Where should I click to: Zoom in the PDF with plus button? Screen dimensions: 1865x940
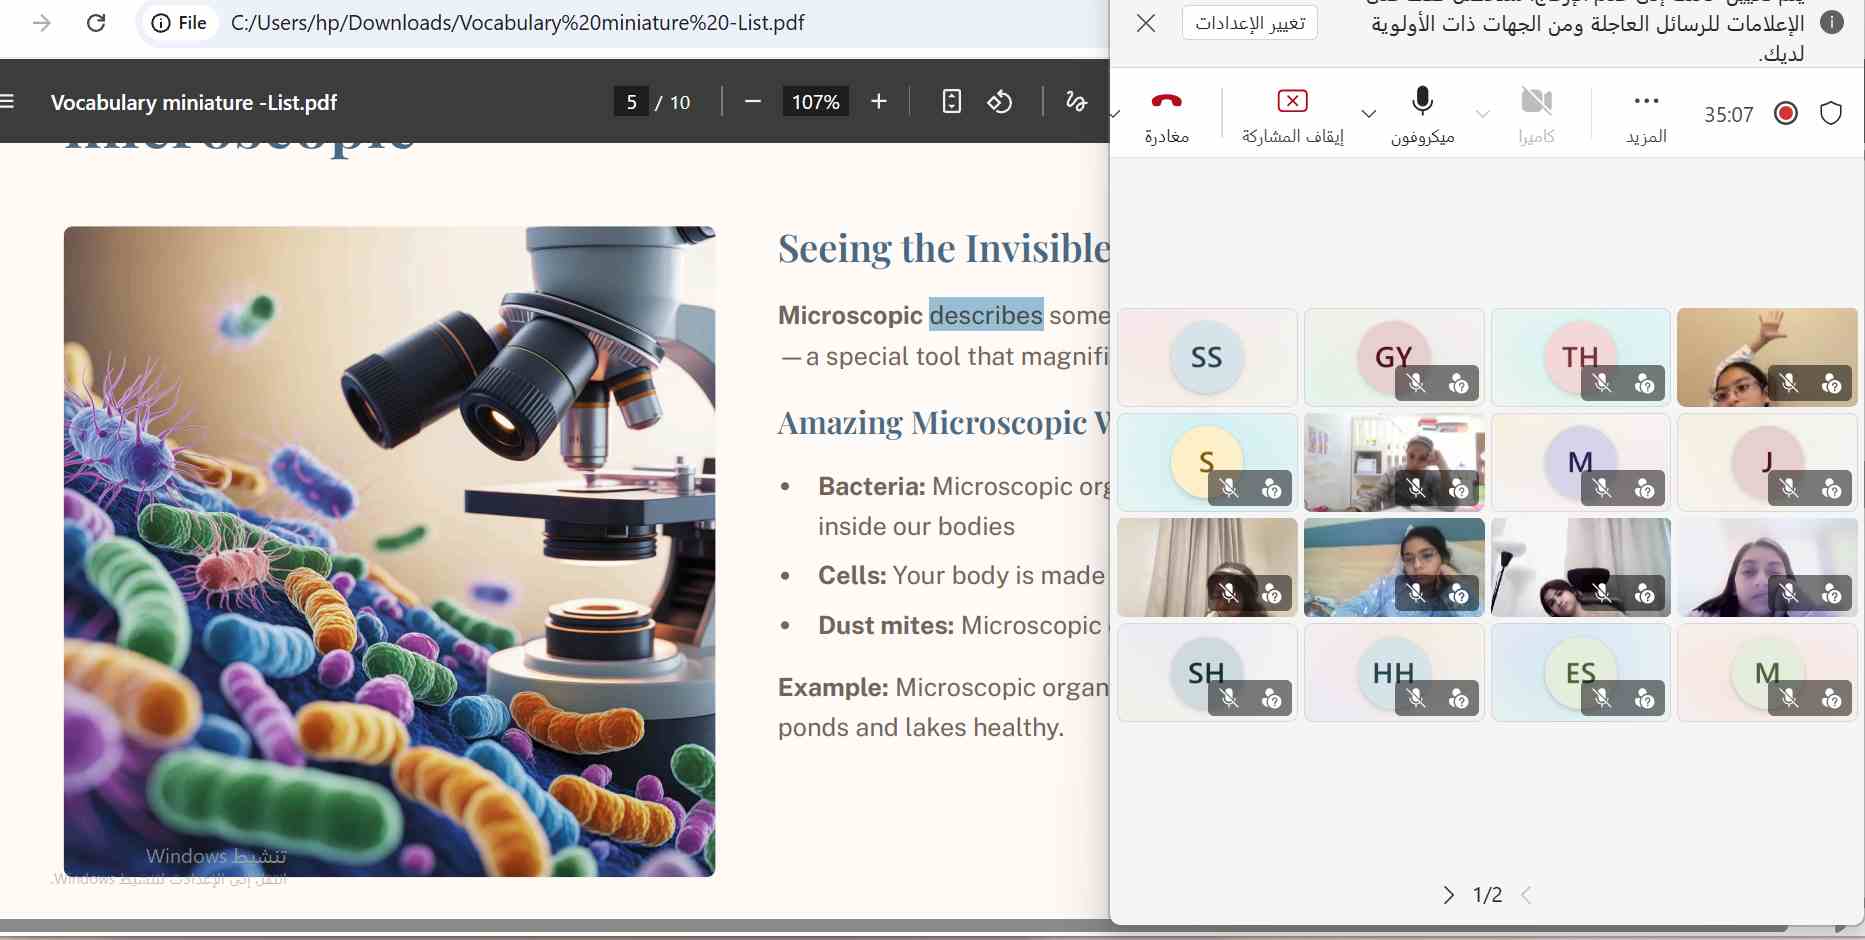tap(878, 102)
